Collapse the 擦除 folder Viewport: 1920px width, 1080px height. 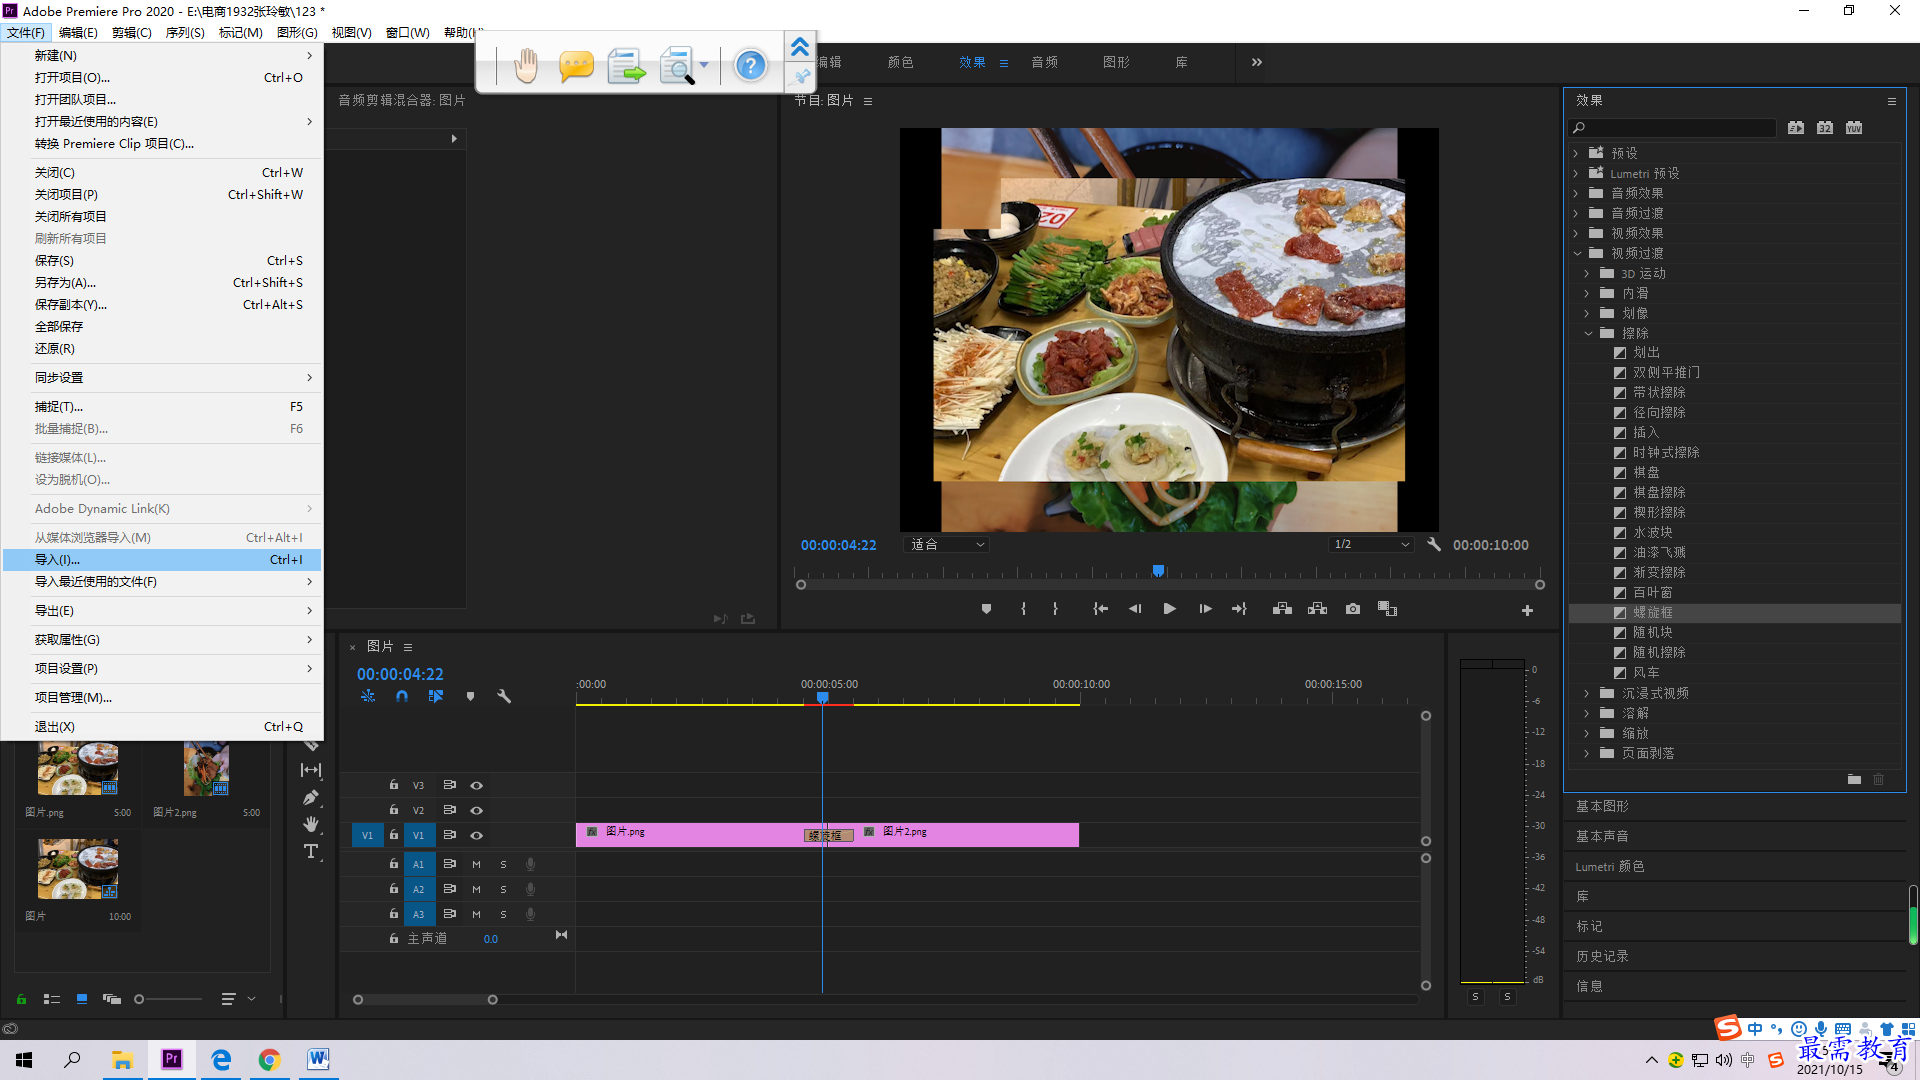pos(1588,333)
